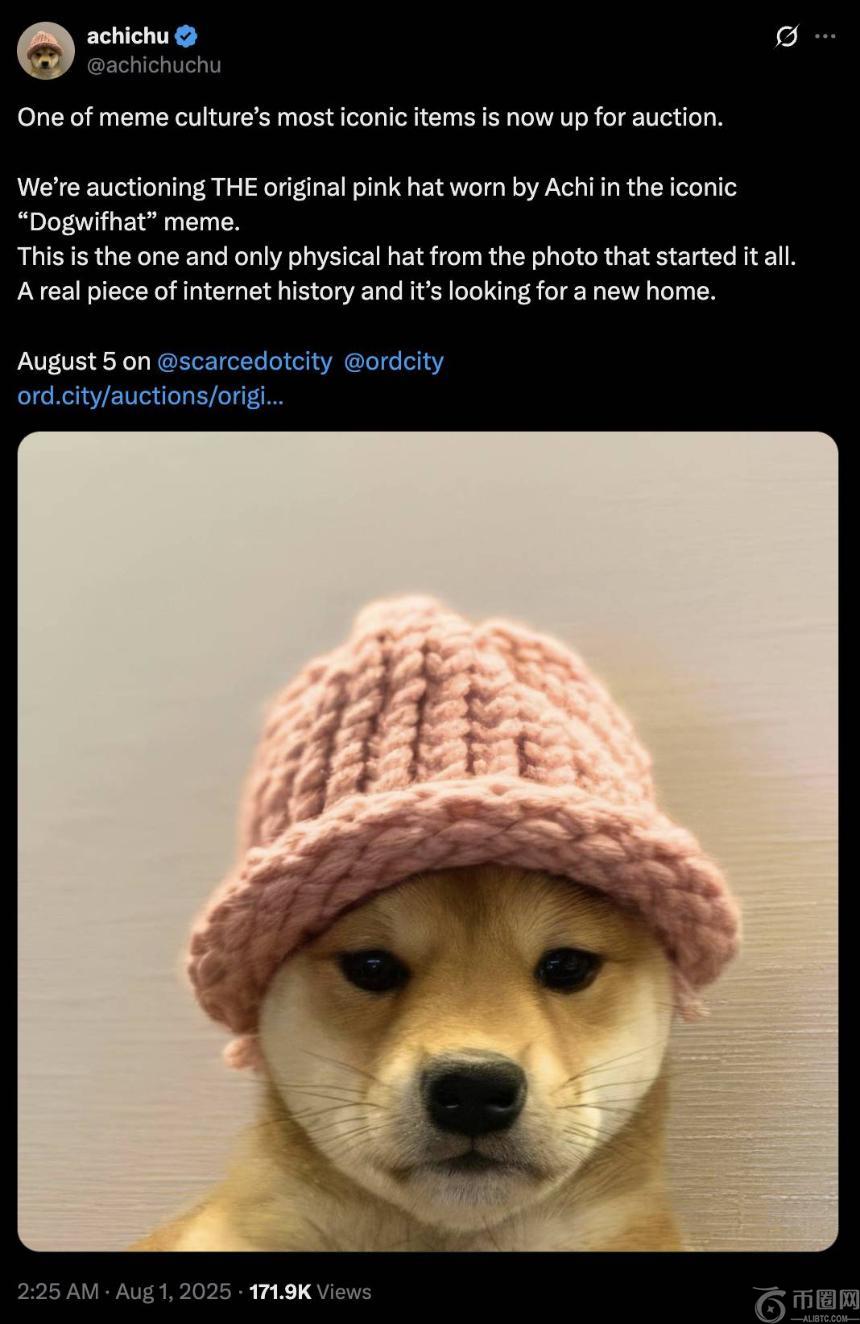Image resolution: width=860 pixels, height=1324 pixels.
Task: Click the display name achichu
Action: click(x=128, y=36)
